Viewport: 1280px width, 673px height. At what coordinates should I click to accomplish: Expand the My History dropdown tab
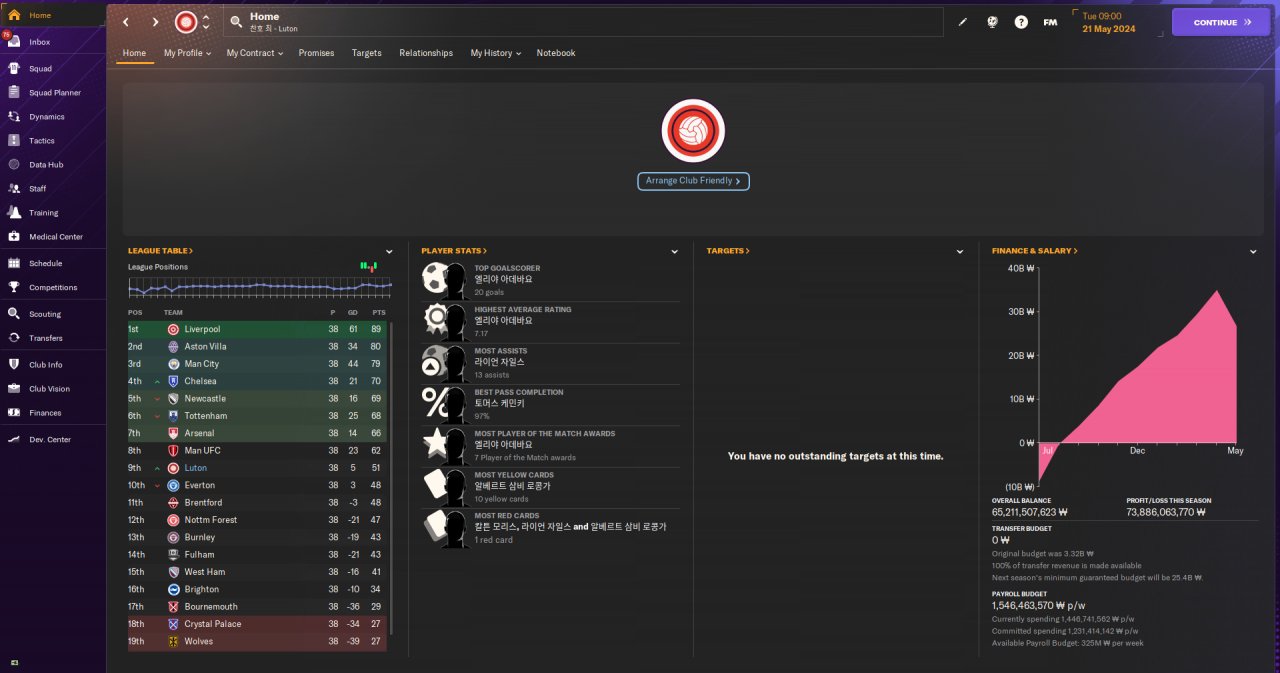click(x=496, y=53)
